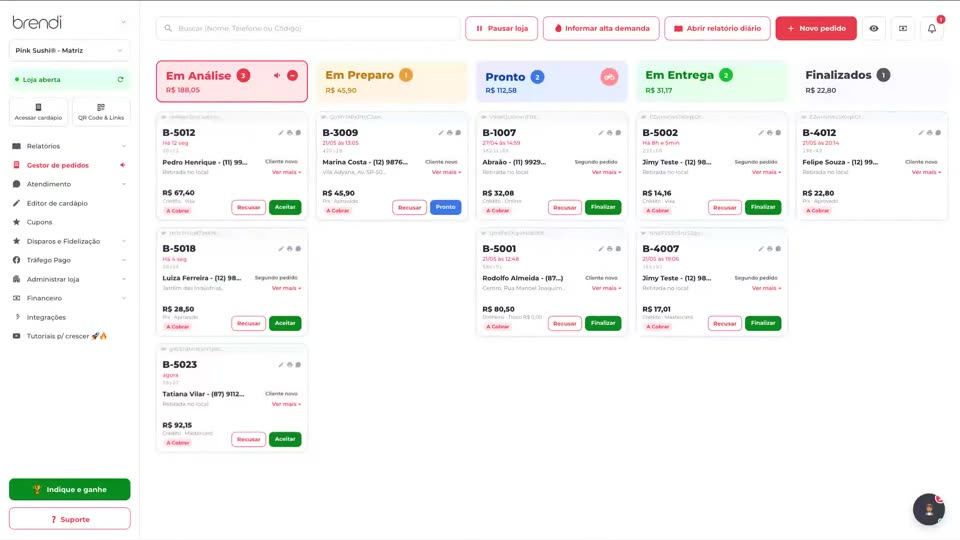The height and width of the screenshot is (540, 960).
Task: Expand Financeiro section chevron
Action: 124,298
